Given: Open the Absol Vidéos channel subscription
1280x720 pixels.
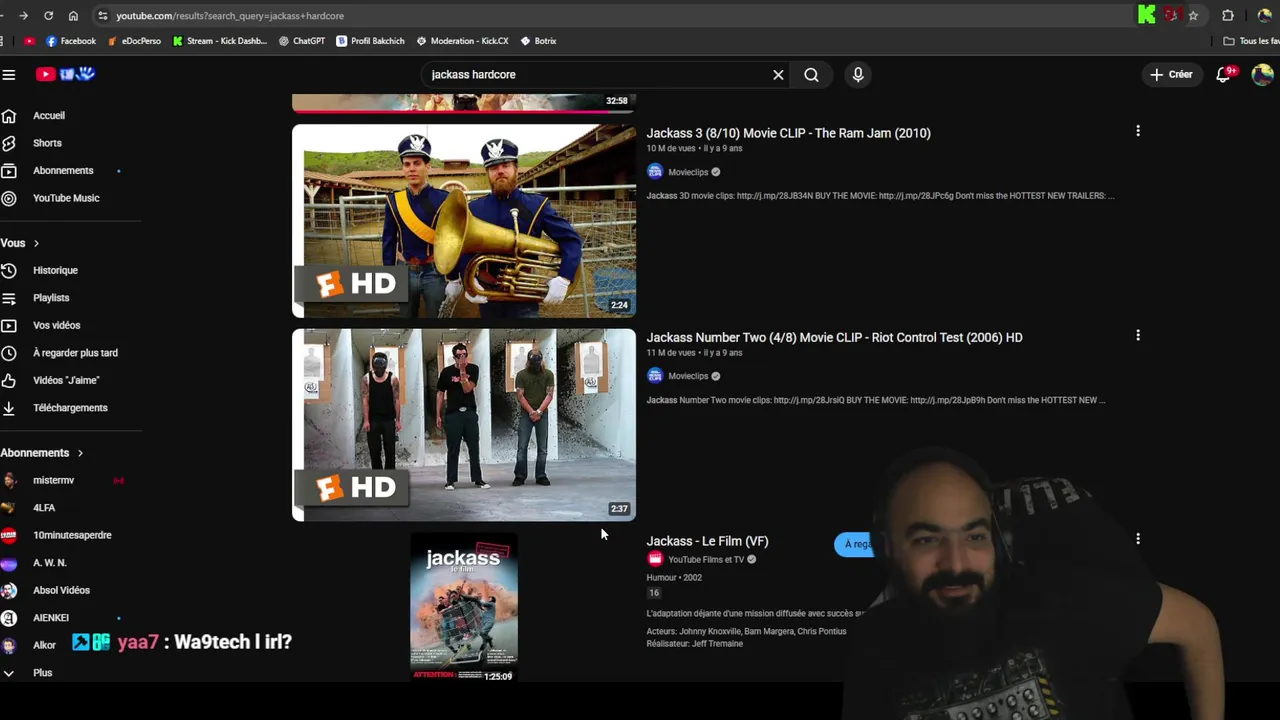Looking at the screenshot, I should coord(61,590).
